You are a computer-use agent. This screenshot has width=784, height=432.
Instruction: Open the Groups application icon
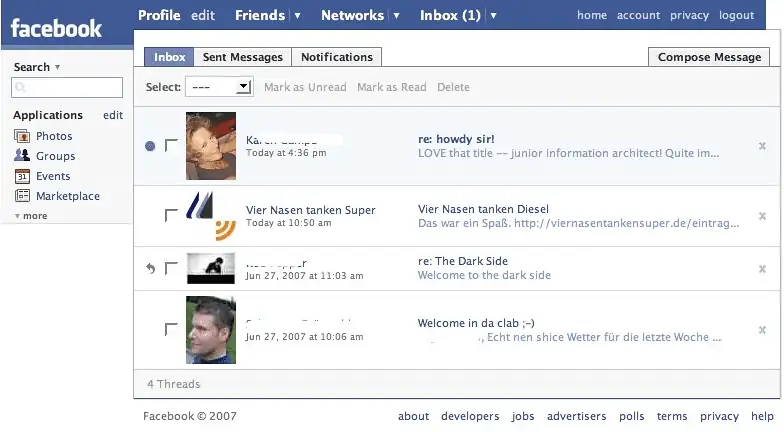(x=22, y=156)
